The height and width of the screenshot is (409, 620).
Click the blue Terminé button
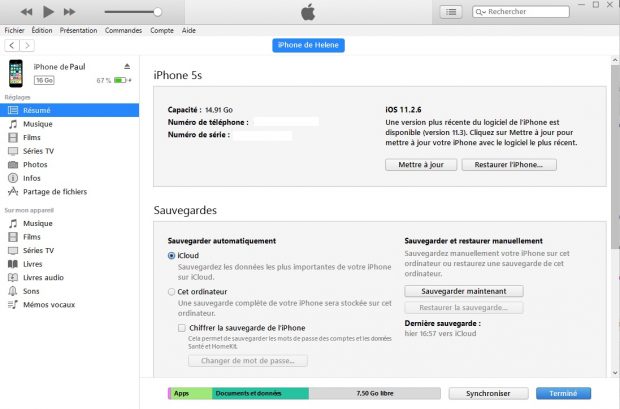[x=563, y=394]
